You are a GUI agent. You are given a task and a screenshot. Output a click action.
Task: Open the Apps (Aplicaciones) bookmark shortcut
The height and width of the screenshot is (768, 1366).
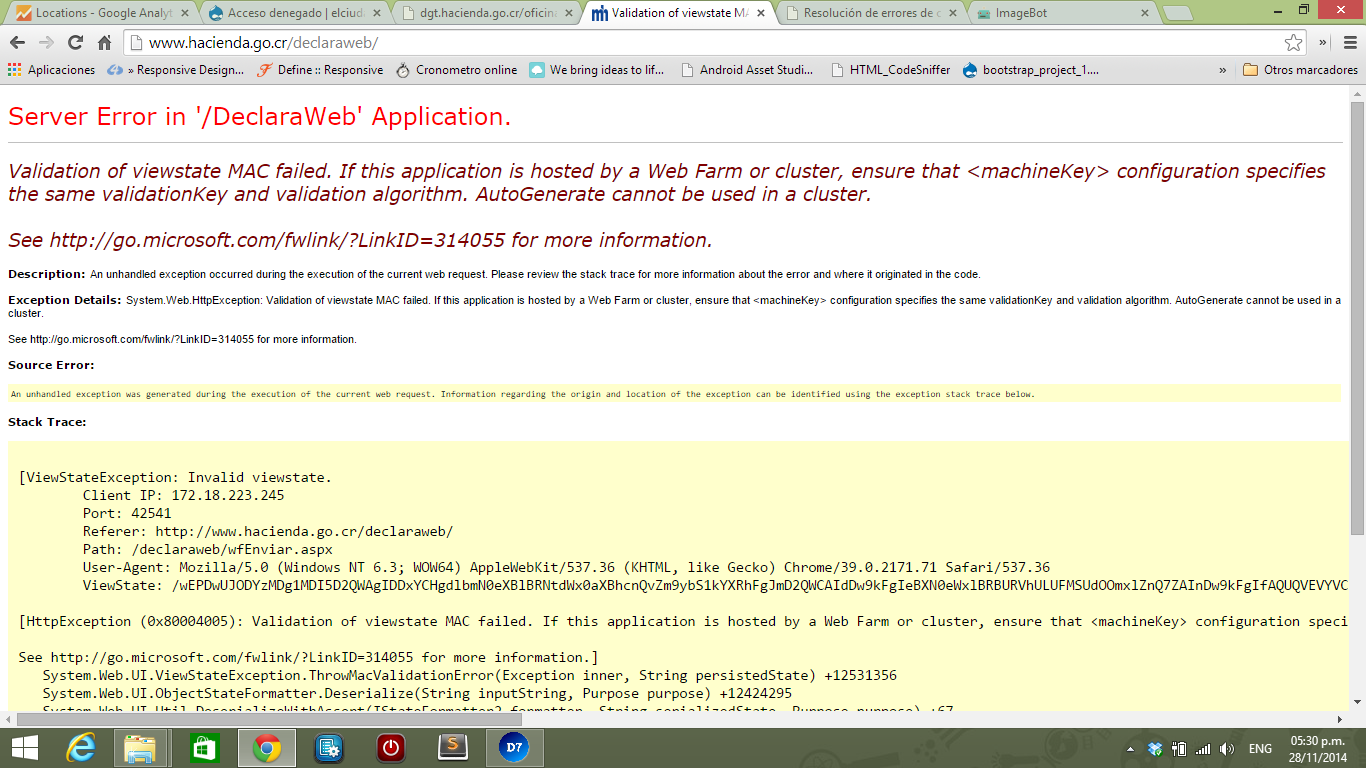pos(51,70)
